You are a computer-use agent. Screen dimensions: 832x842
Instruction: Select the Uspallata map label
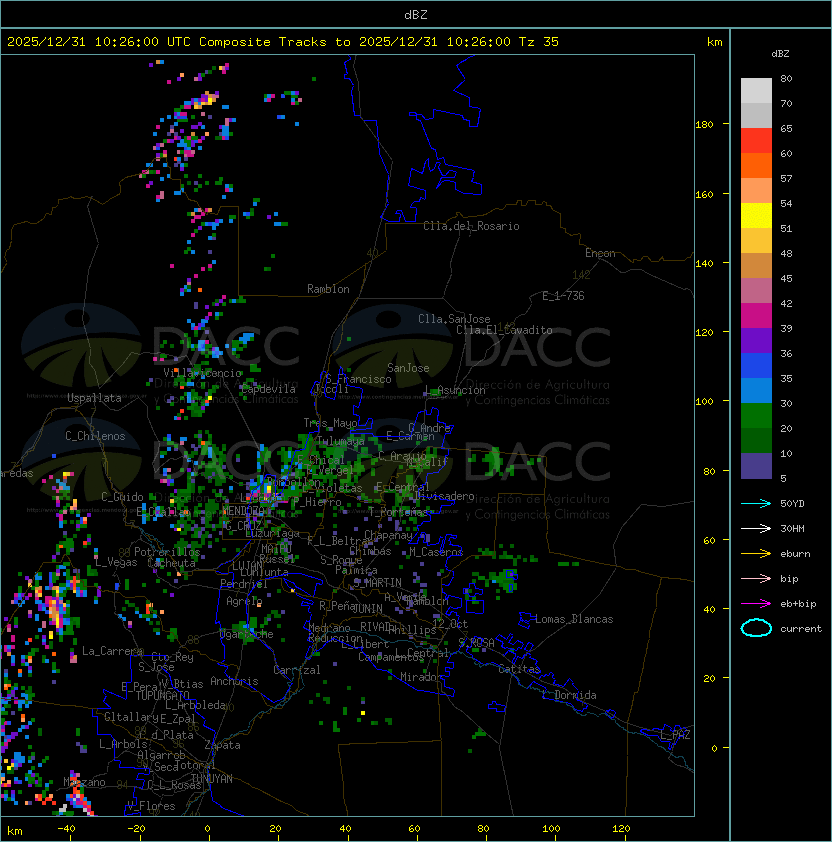pos(94,398)
